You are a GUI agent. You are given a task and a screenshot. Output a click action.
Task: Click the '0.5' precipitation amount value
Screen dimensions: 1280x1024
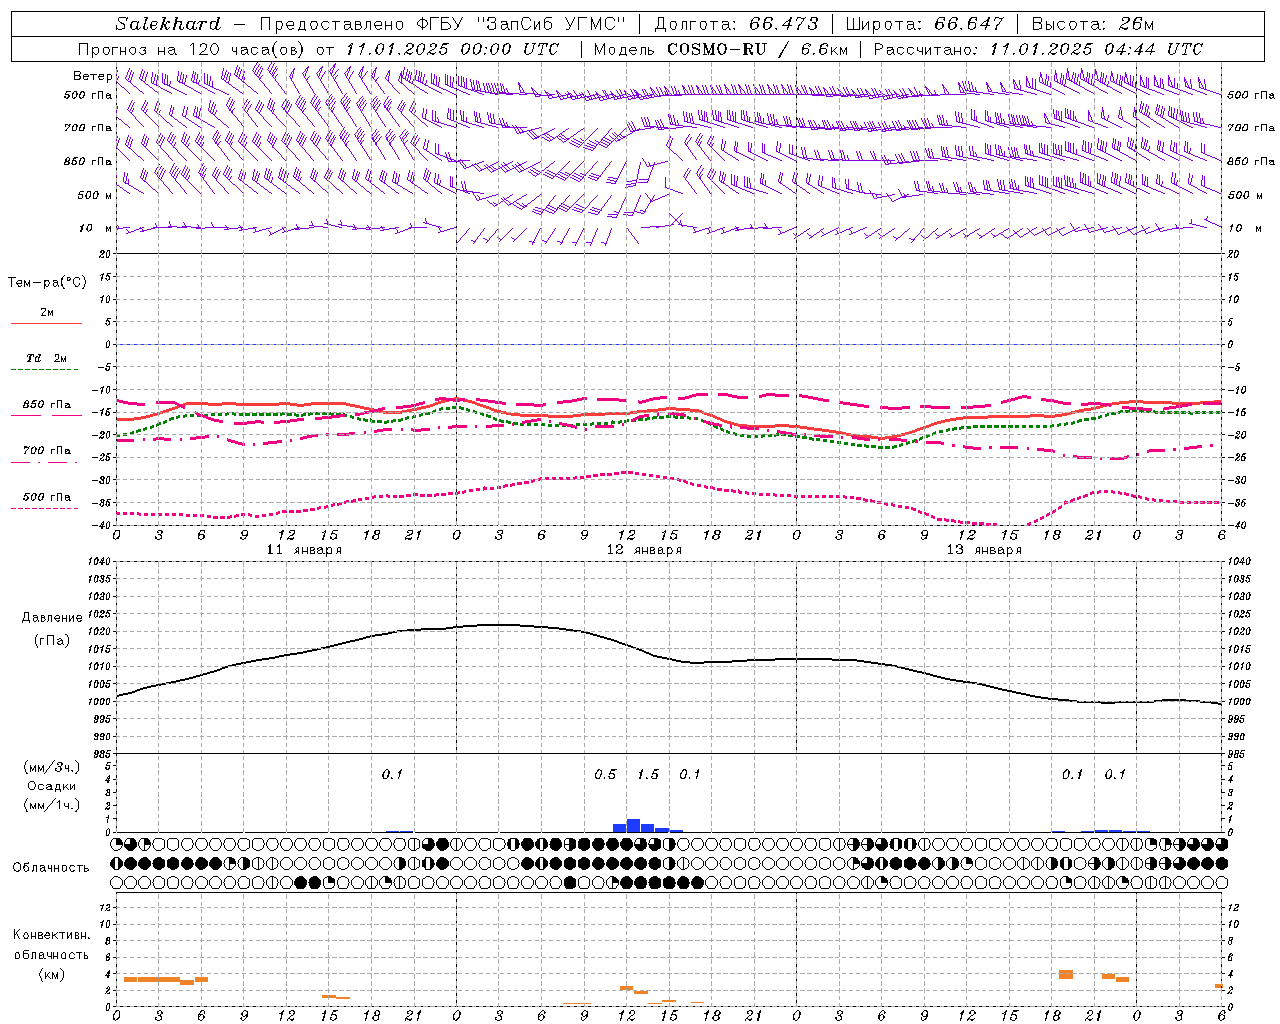[605, 774]
